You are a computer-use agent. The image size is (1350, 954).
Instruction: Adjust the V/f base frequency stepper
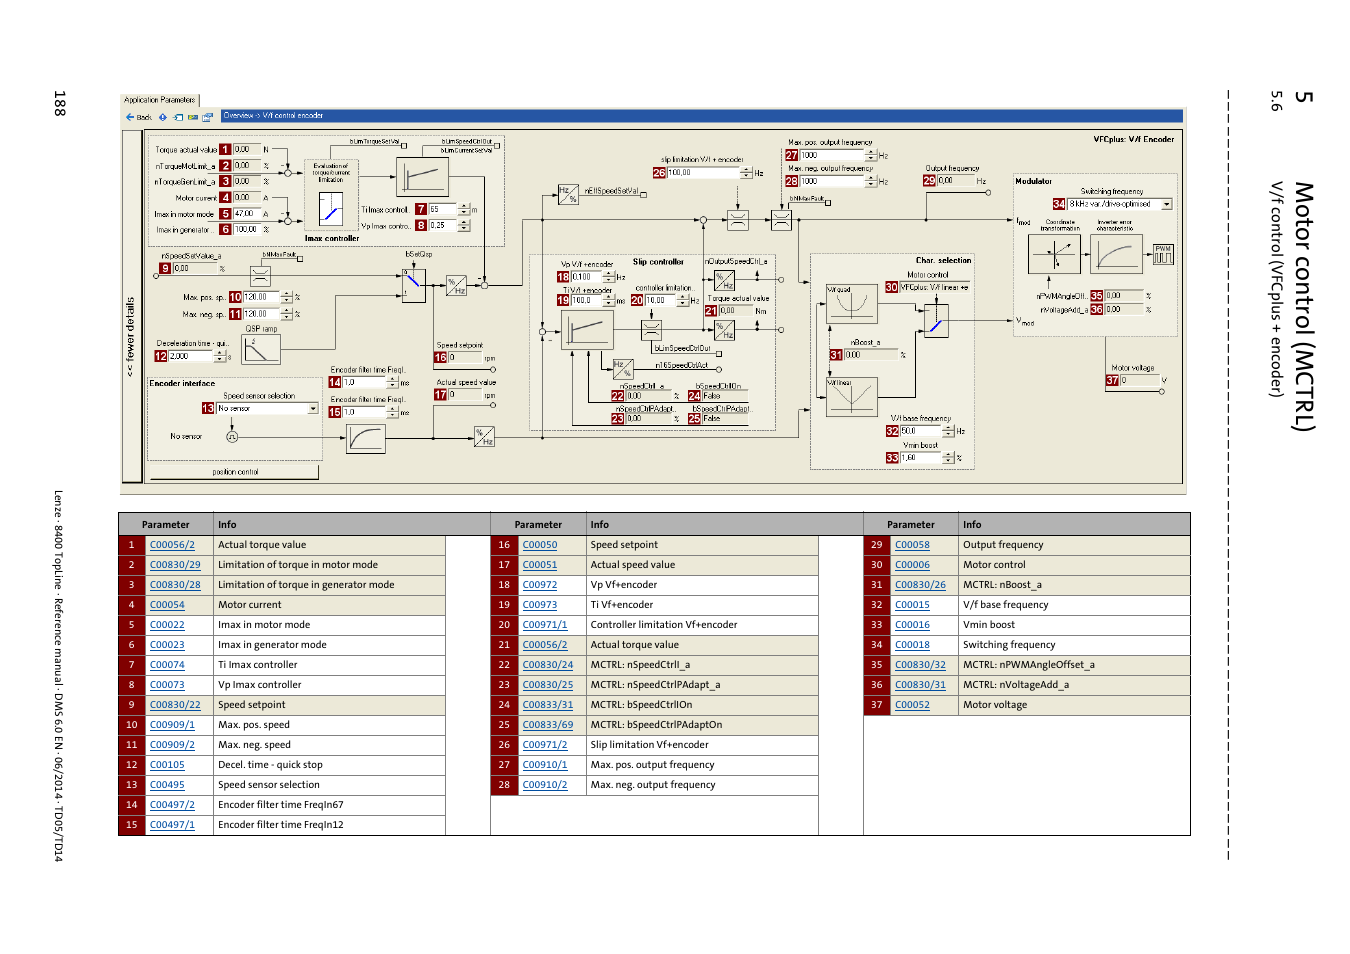(x=948, y=431)
